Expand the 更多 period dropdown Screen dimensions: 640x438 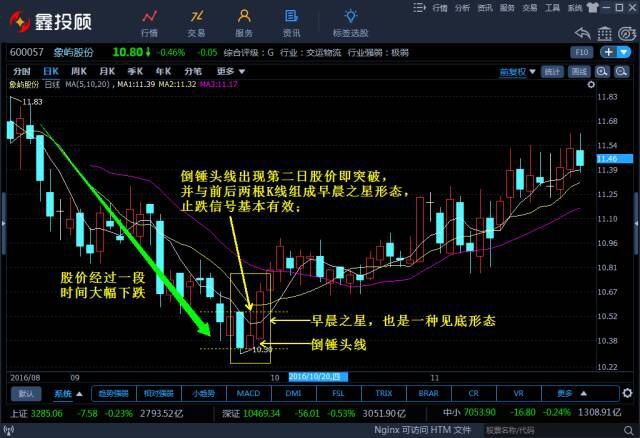(242, 71)
